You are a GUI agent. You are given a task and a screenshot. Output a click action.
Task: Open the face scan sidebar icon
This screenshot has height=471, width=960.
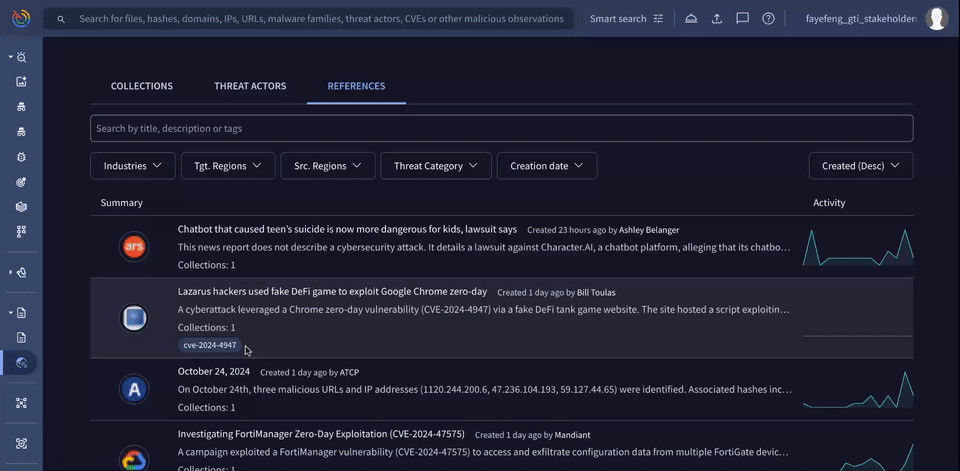[x=21, y=443]
